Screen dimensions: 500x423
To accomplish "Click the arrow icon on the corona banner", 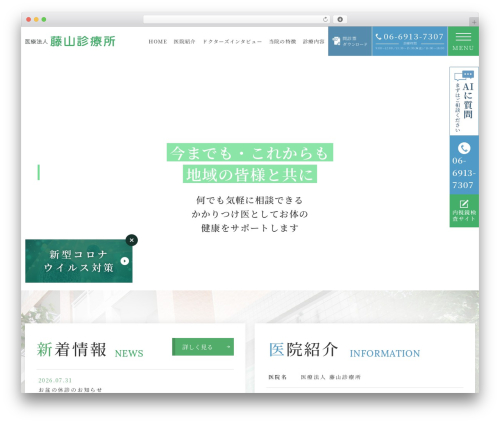I will 125,261.
